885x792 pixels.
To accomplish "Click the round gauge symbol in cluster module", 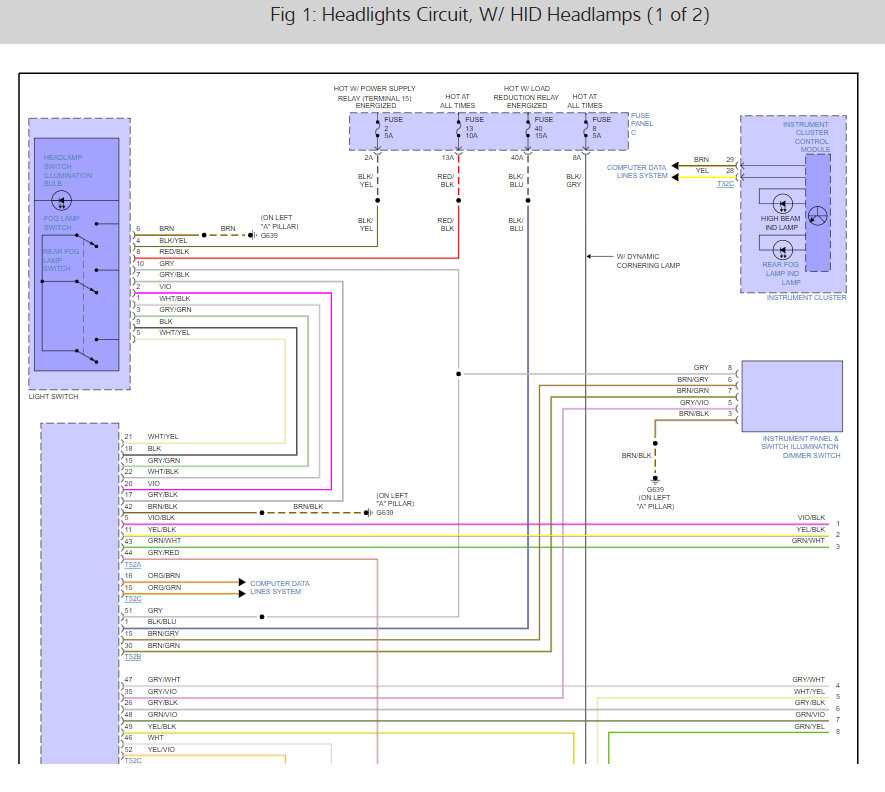I will (x=817, y=216).
